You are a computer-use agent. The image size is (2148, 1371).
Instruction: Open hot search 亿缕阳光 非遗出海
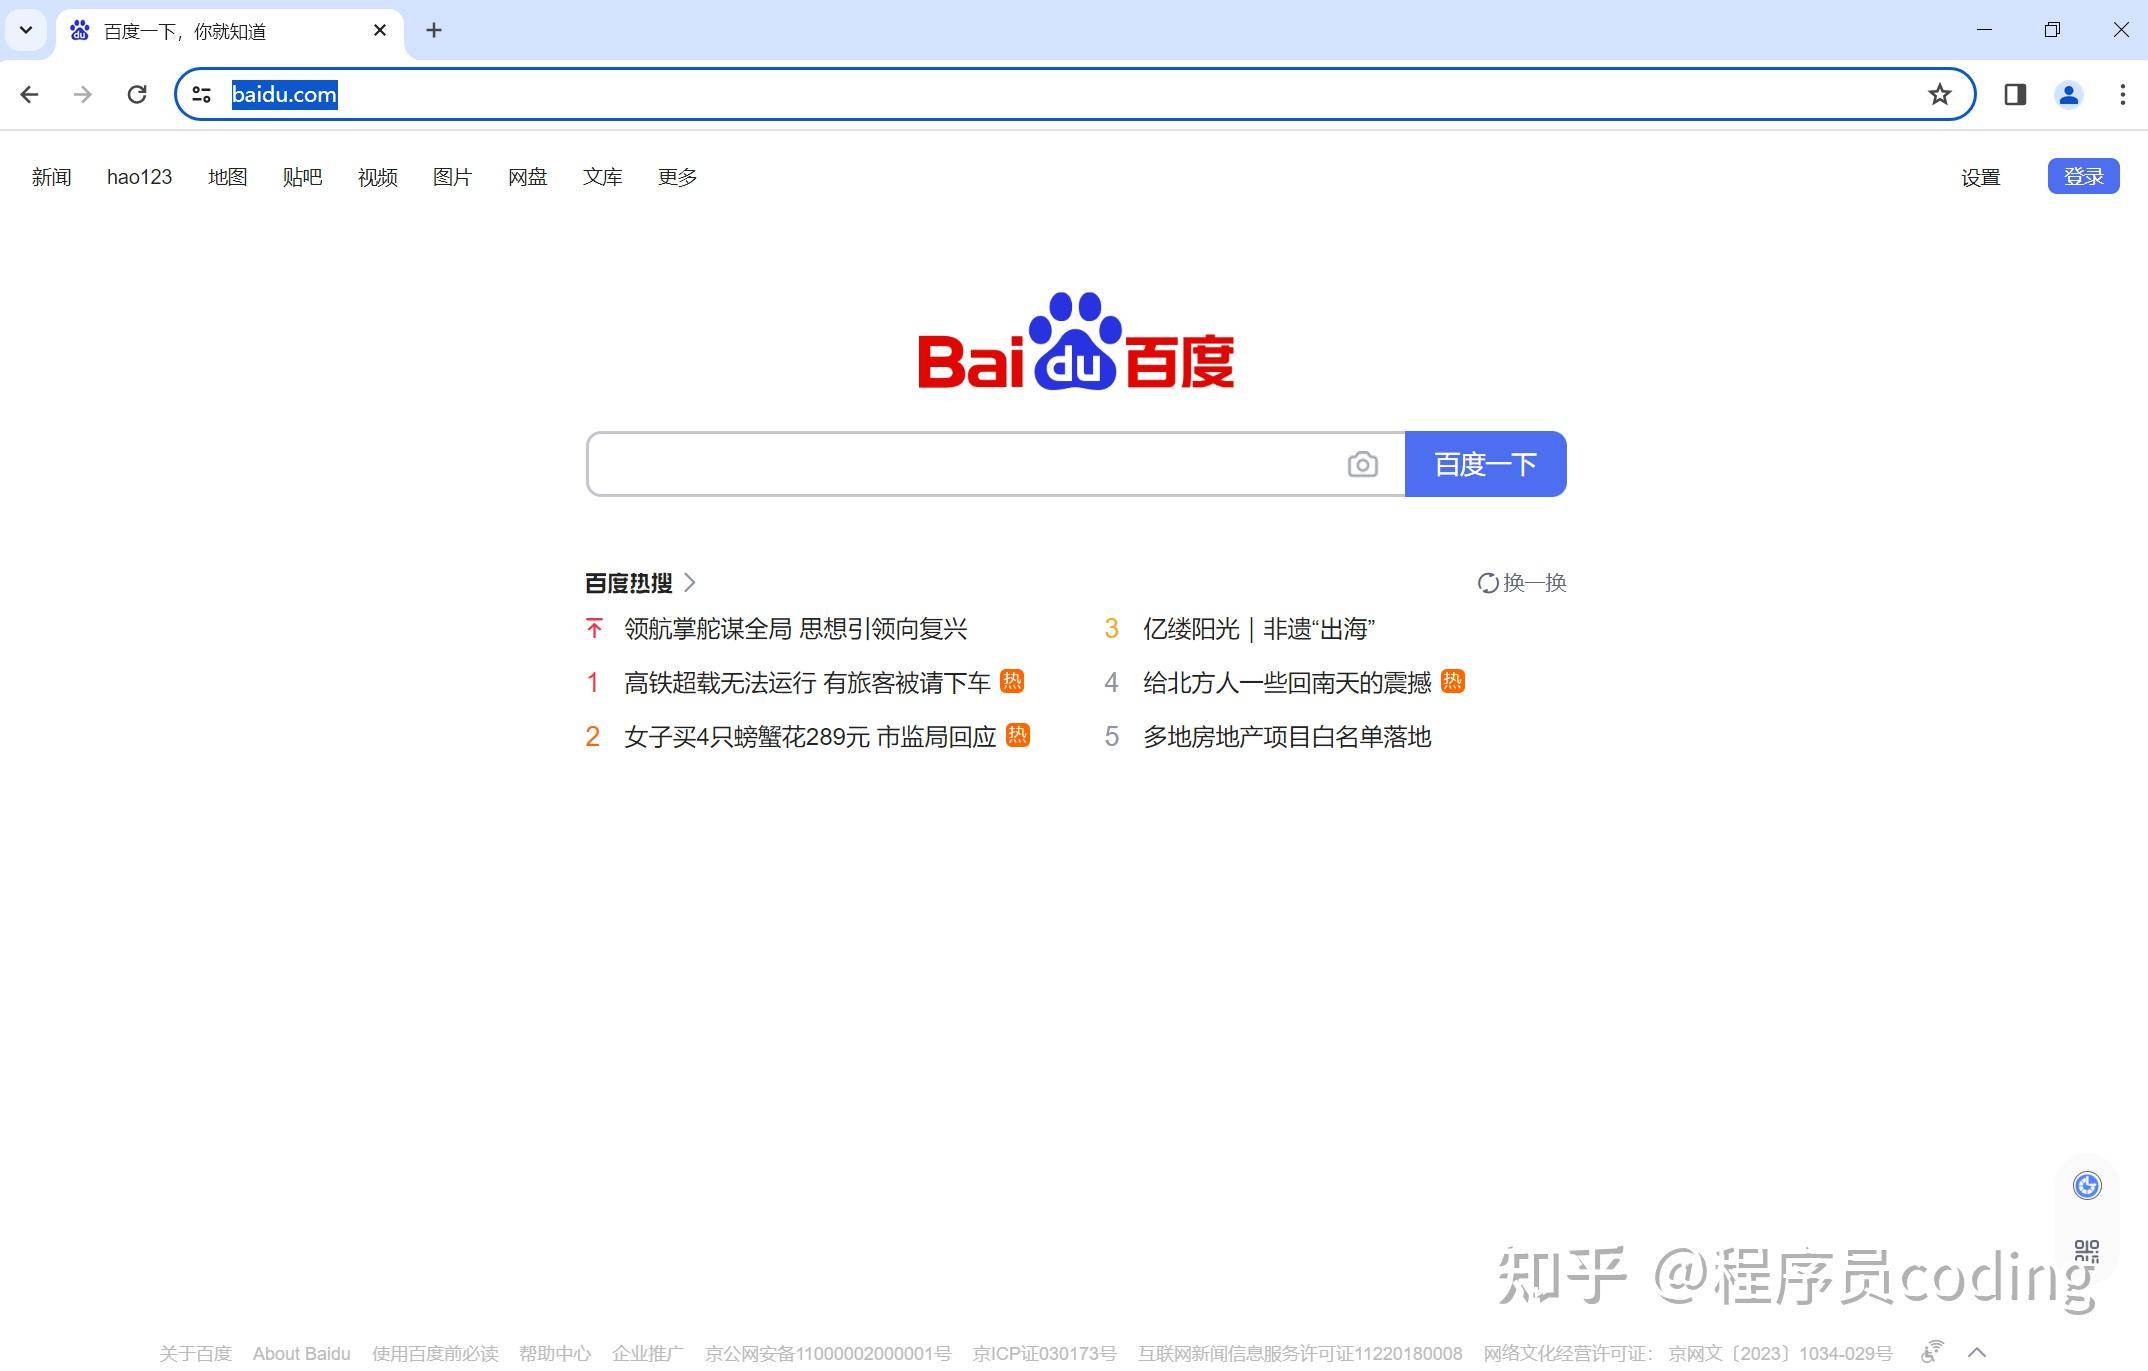[1259, 629]
